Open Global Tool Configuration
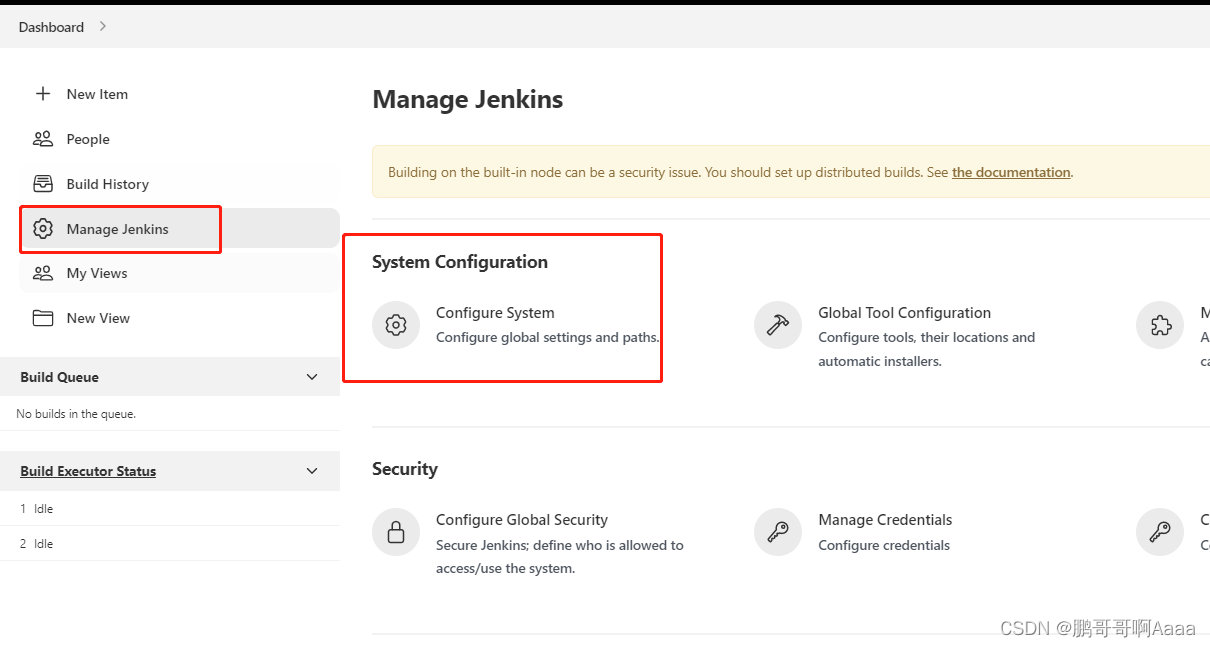This screenshot has width=1210, height=647. (904, 313)
